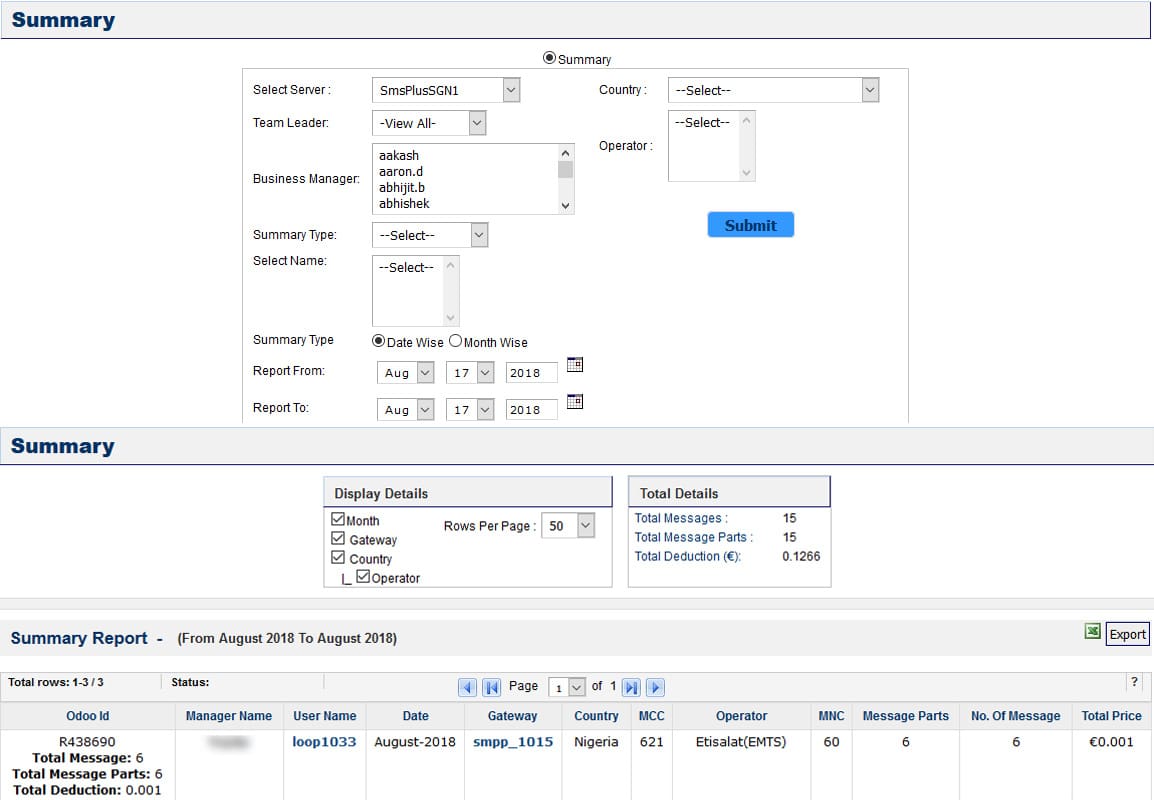Screen dimensions: 1154x800
Task: Sort by the MCC column header
Action: click(x=651, y=715)
